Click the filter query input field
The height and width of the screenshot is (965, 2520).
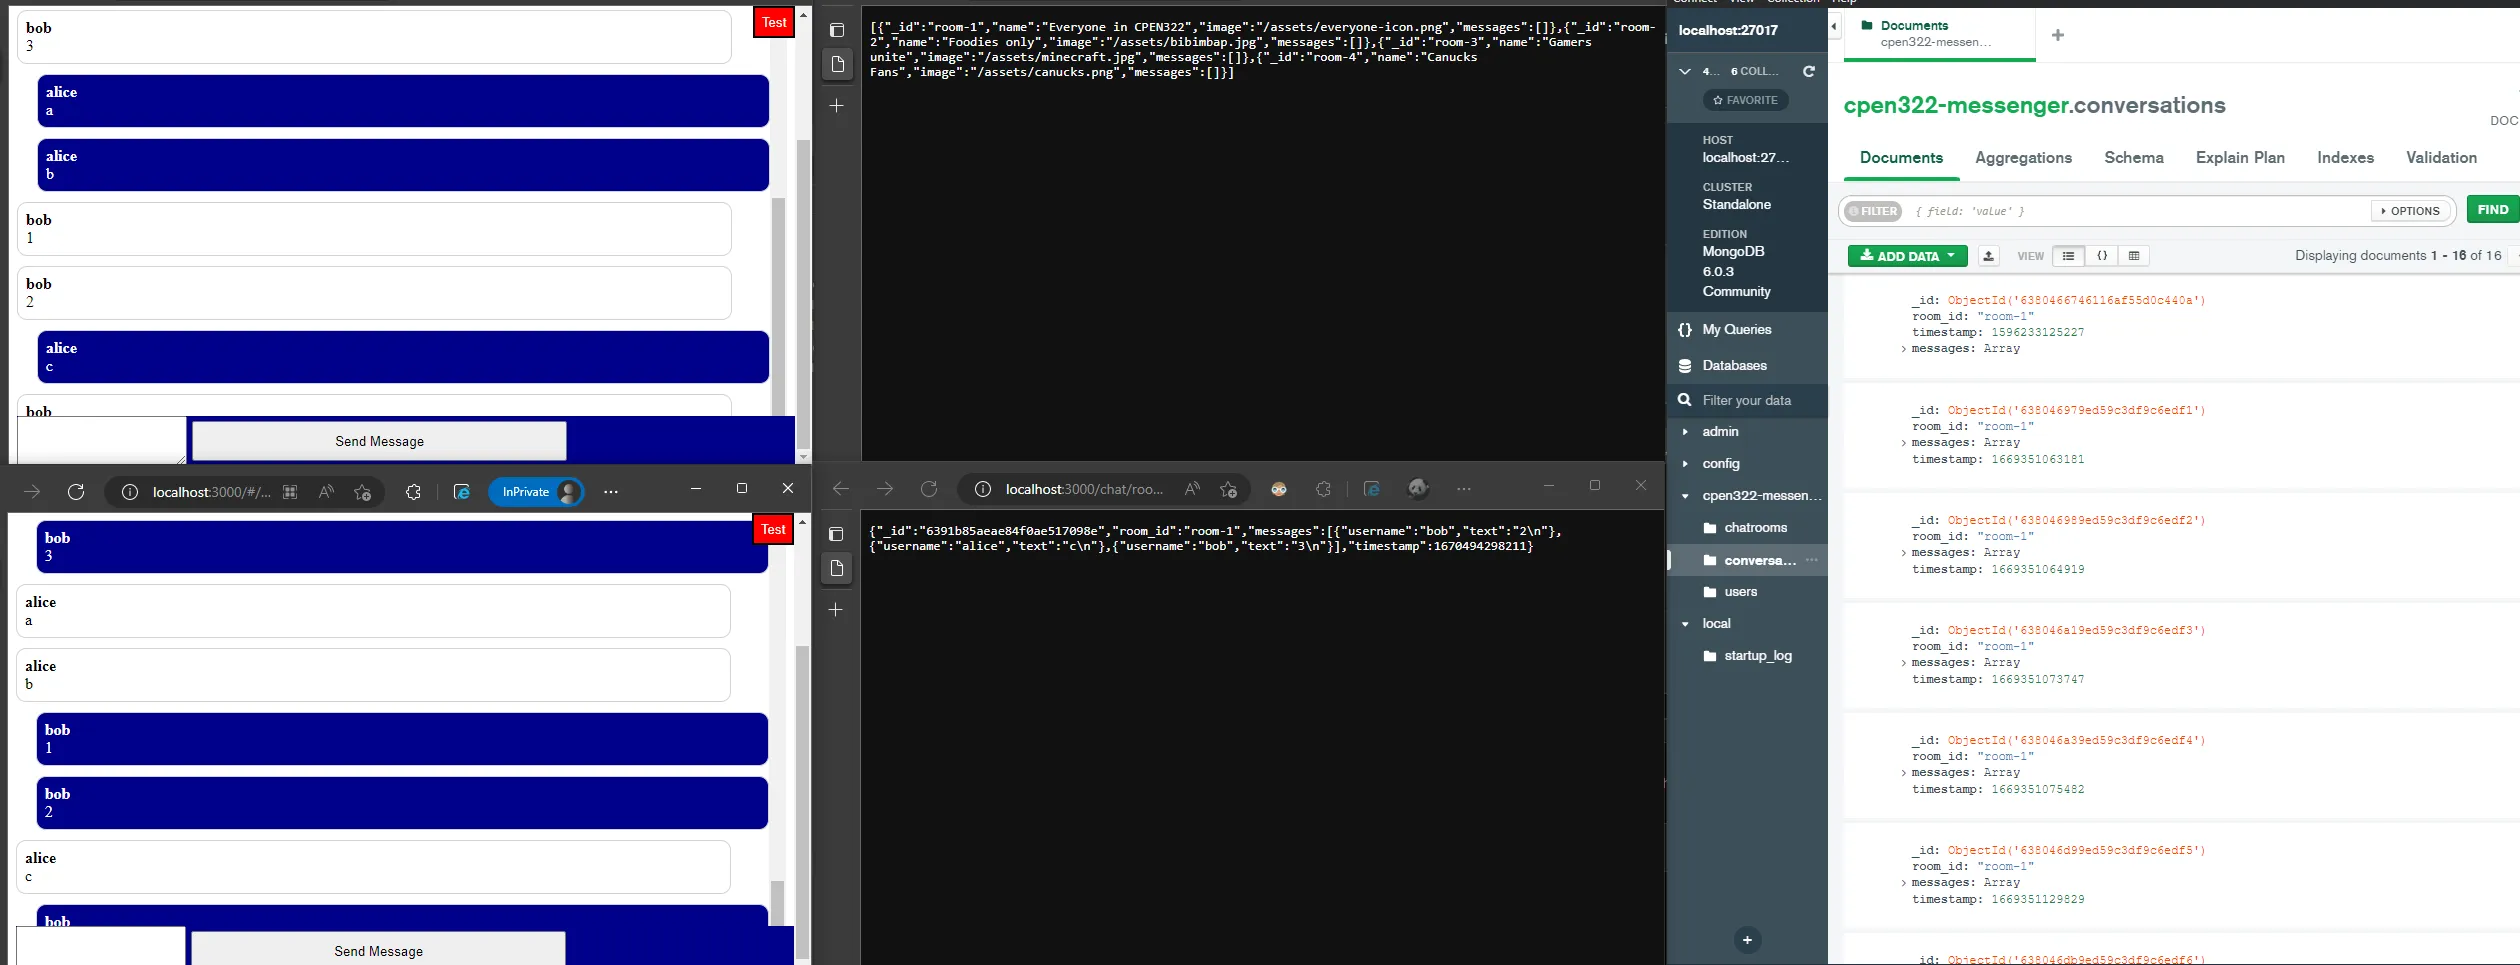2140,211
